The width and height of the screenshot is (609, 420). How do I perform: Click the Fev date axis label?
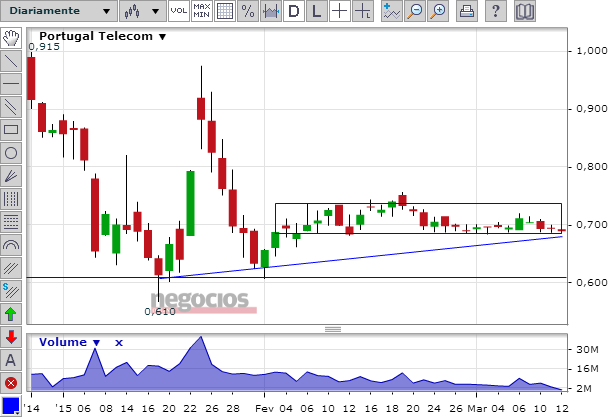[x=264, y=409]
